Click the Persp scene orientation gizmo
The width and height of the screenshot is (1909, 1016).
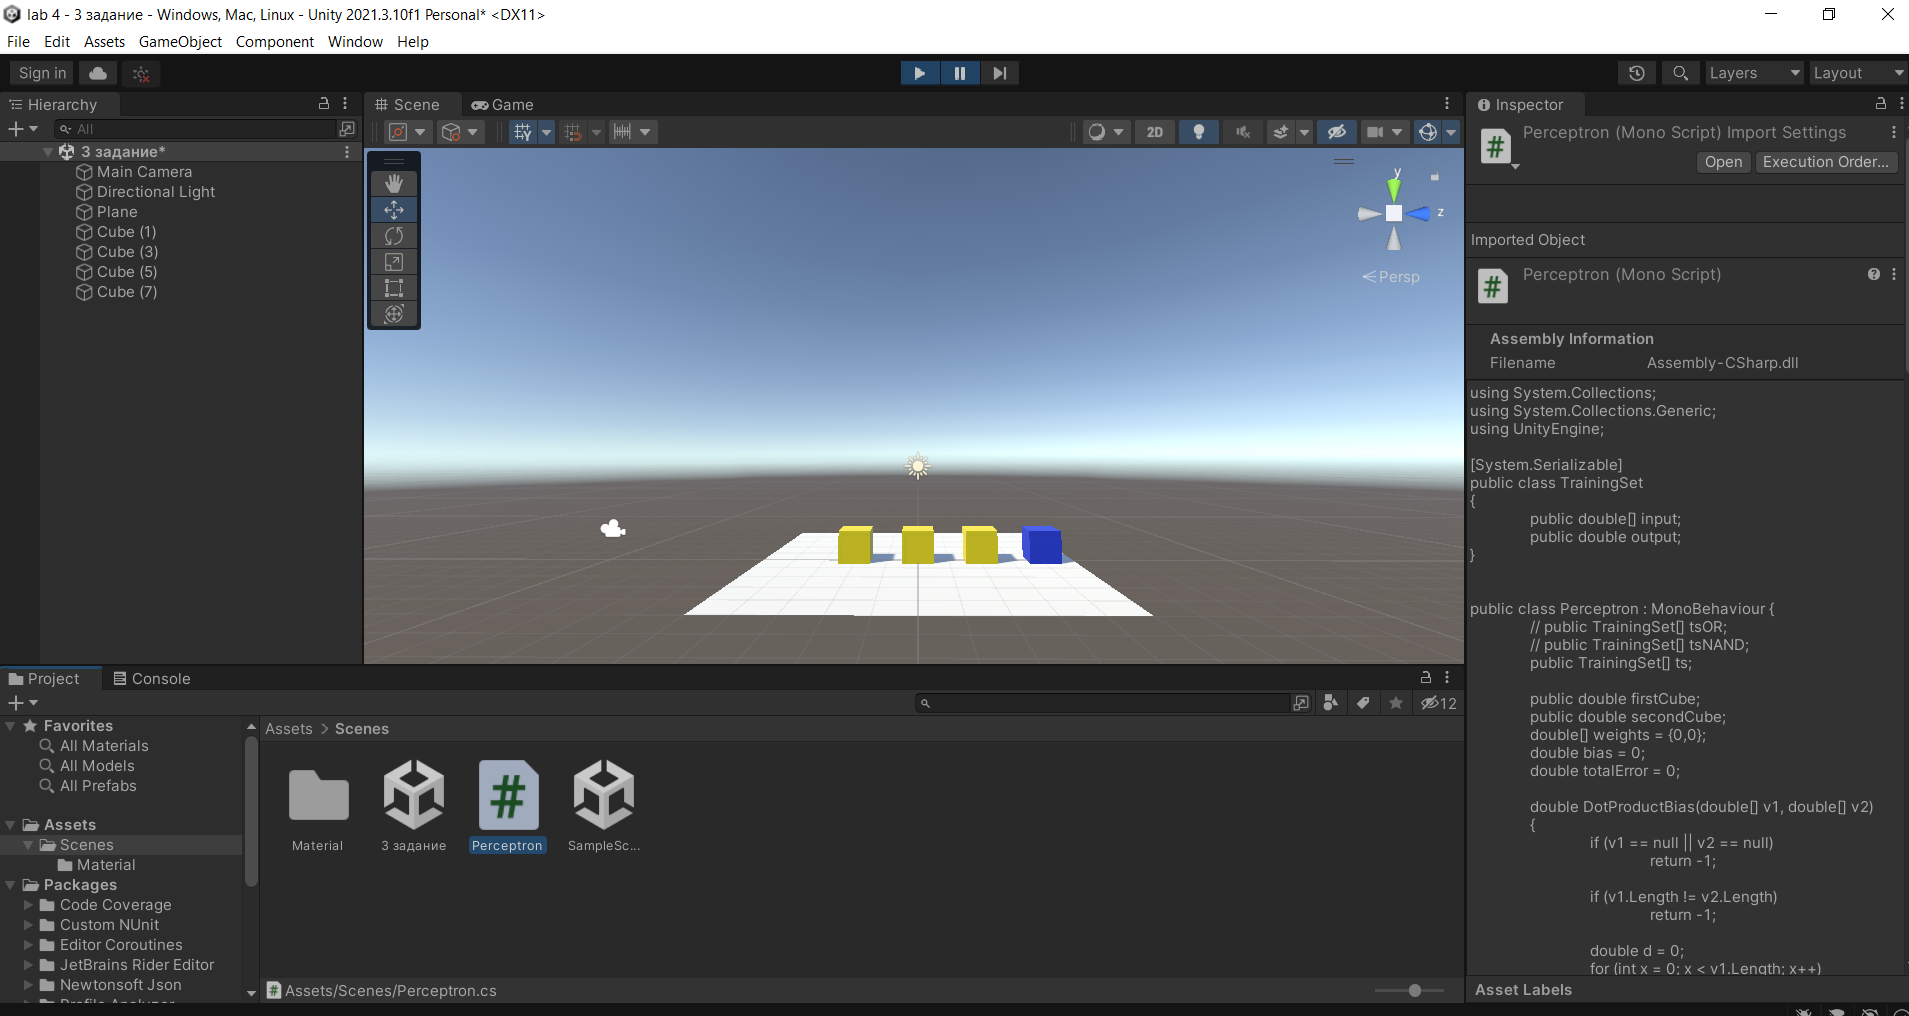click(1392, 277)
